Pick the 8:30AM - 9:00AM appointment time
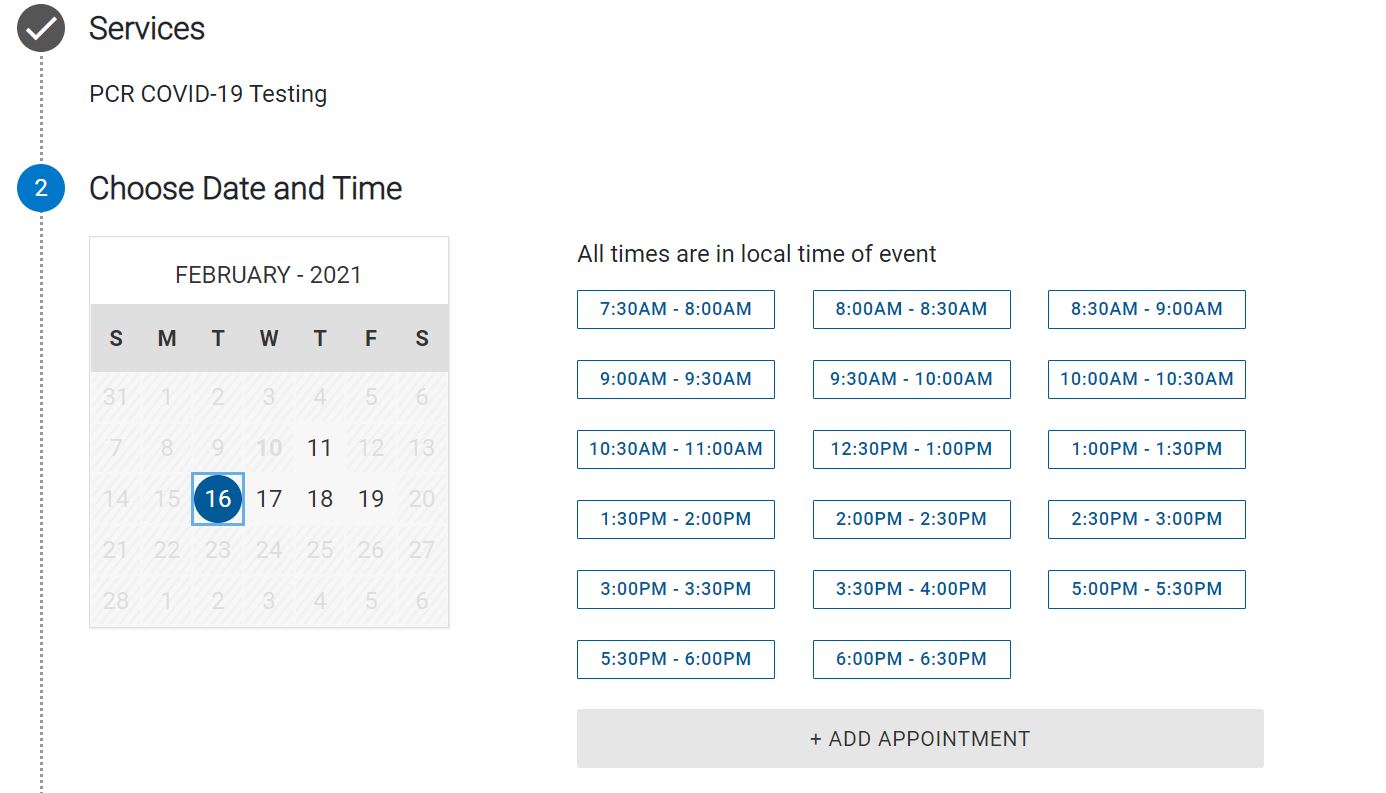 tap(1147, 309)
